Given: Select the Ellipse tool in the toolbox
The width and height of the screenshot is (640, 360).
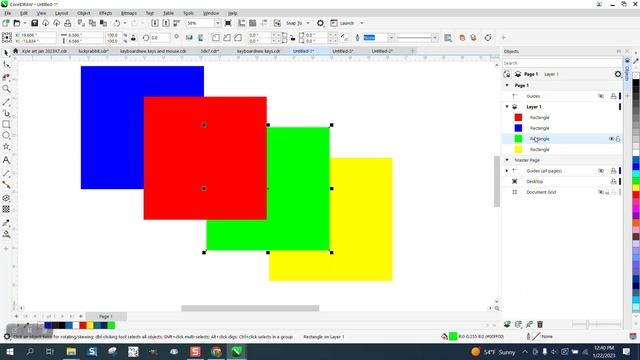Looking at the screenshot, I should coord(6,136).
